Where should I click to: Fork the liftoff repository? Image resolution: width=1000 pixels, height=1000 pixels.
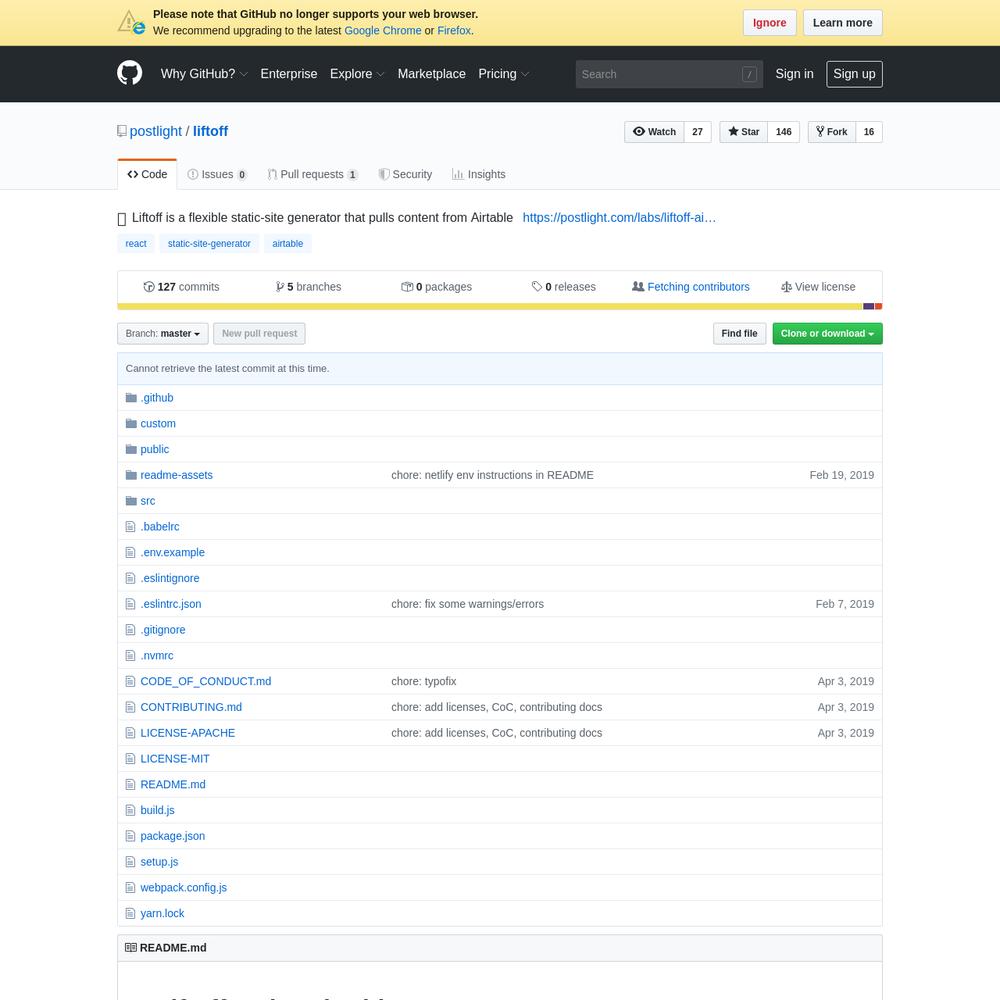832,132
